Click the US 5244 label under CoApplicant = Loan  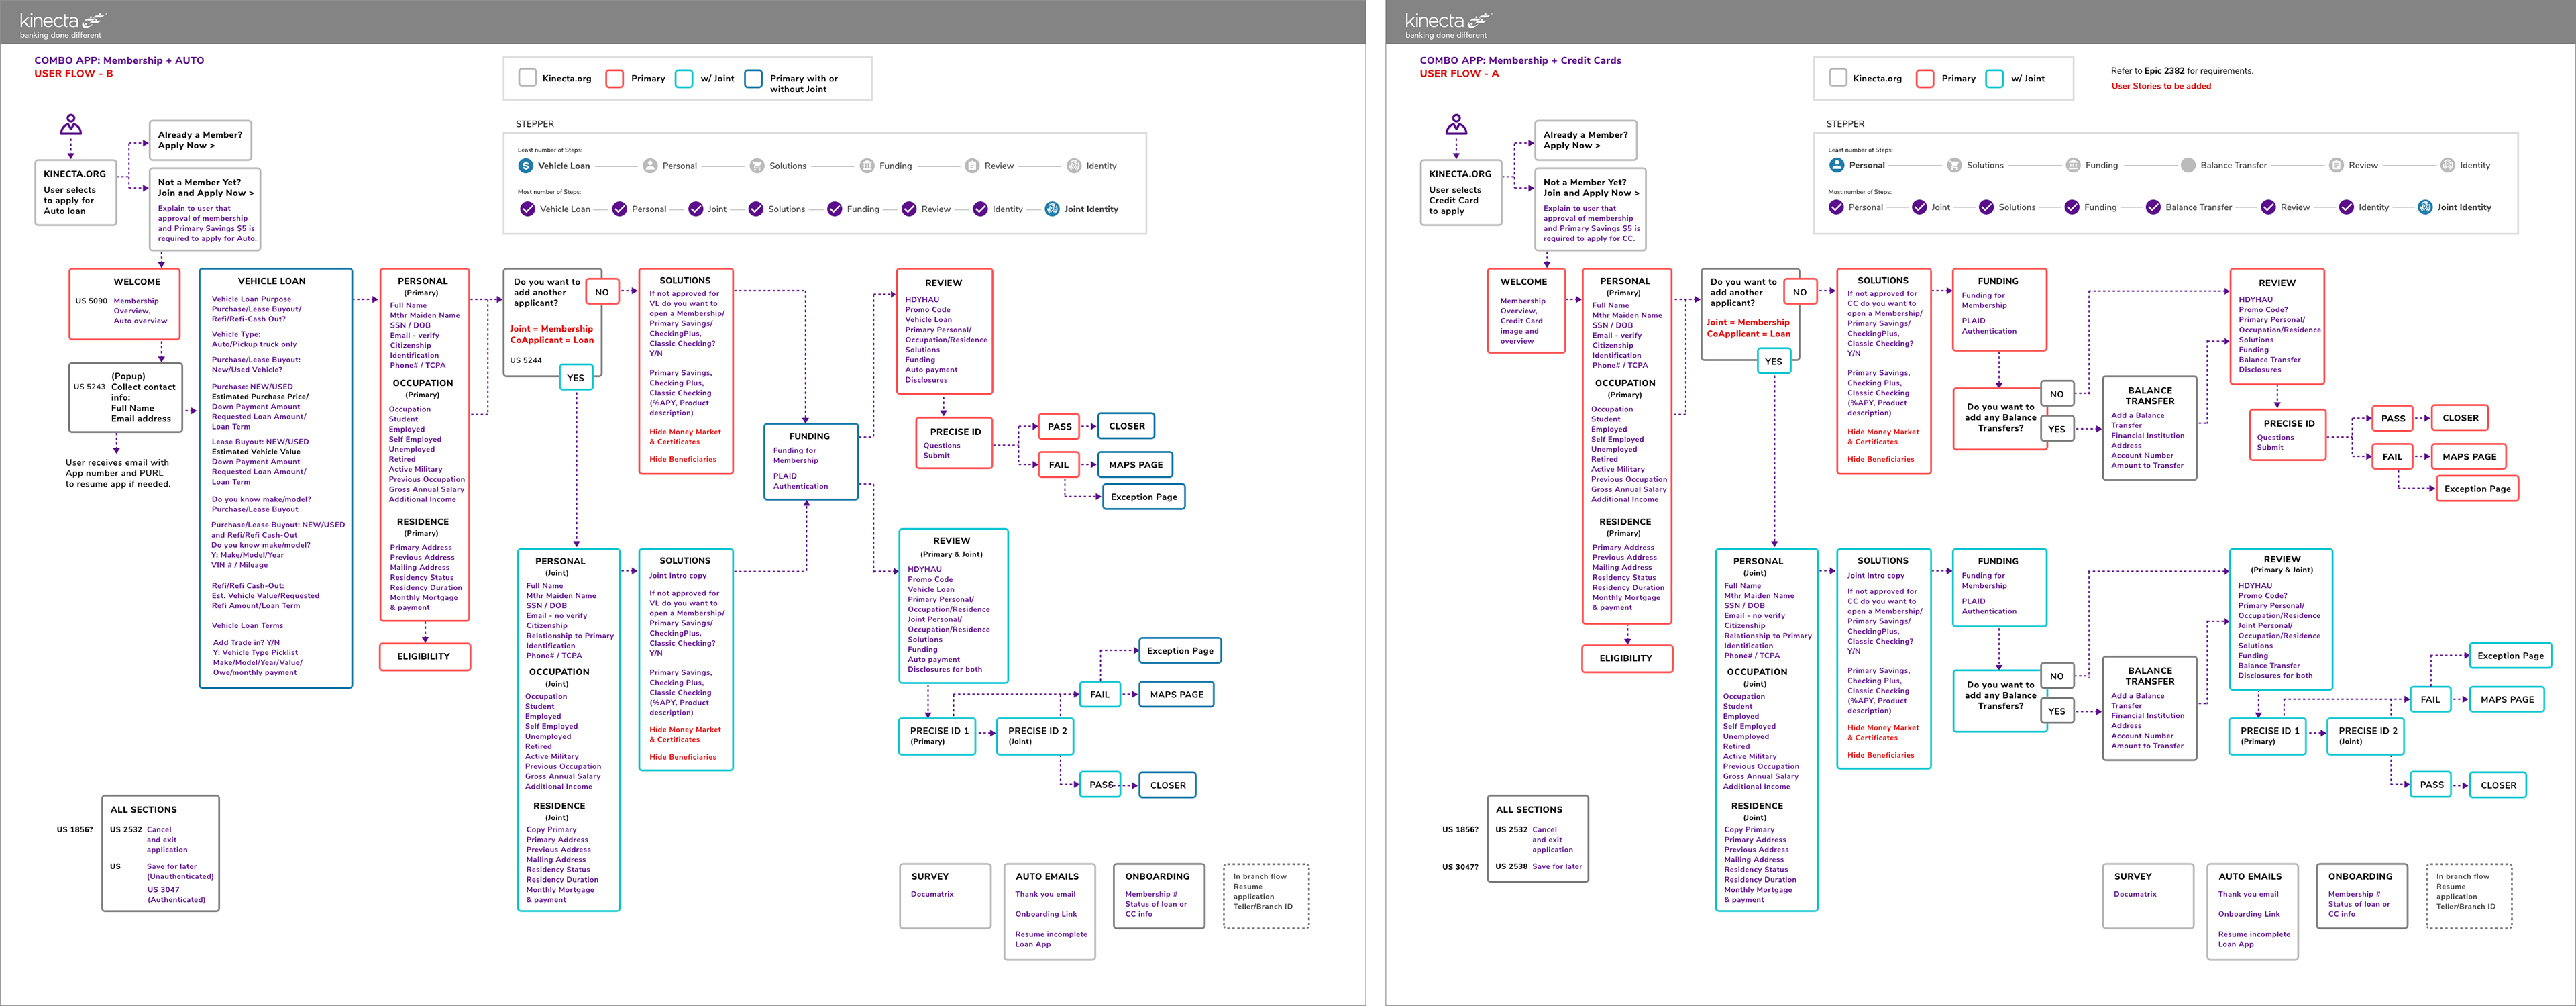(x=526, y=360)
